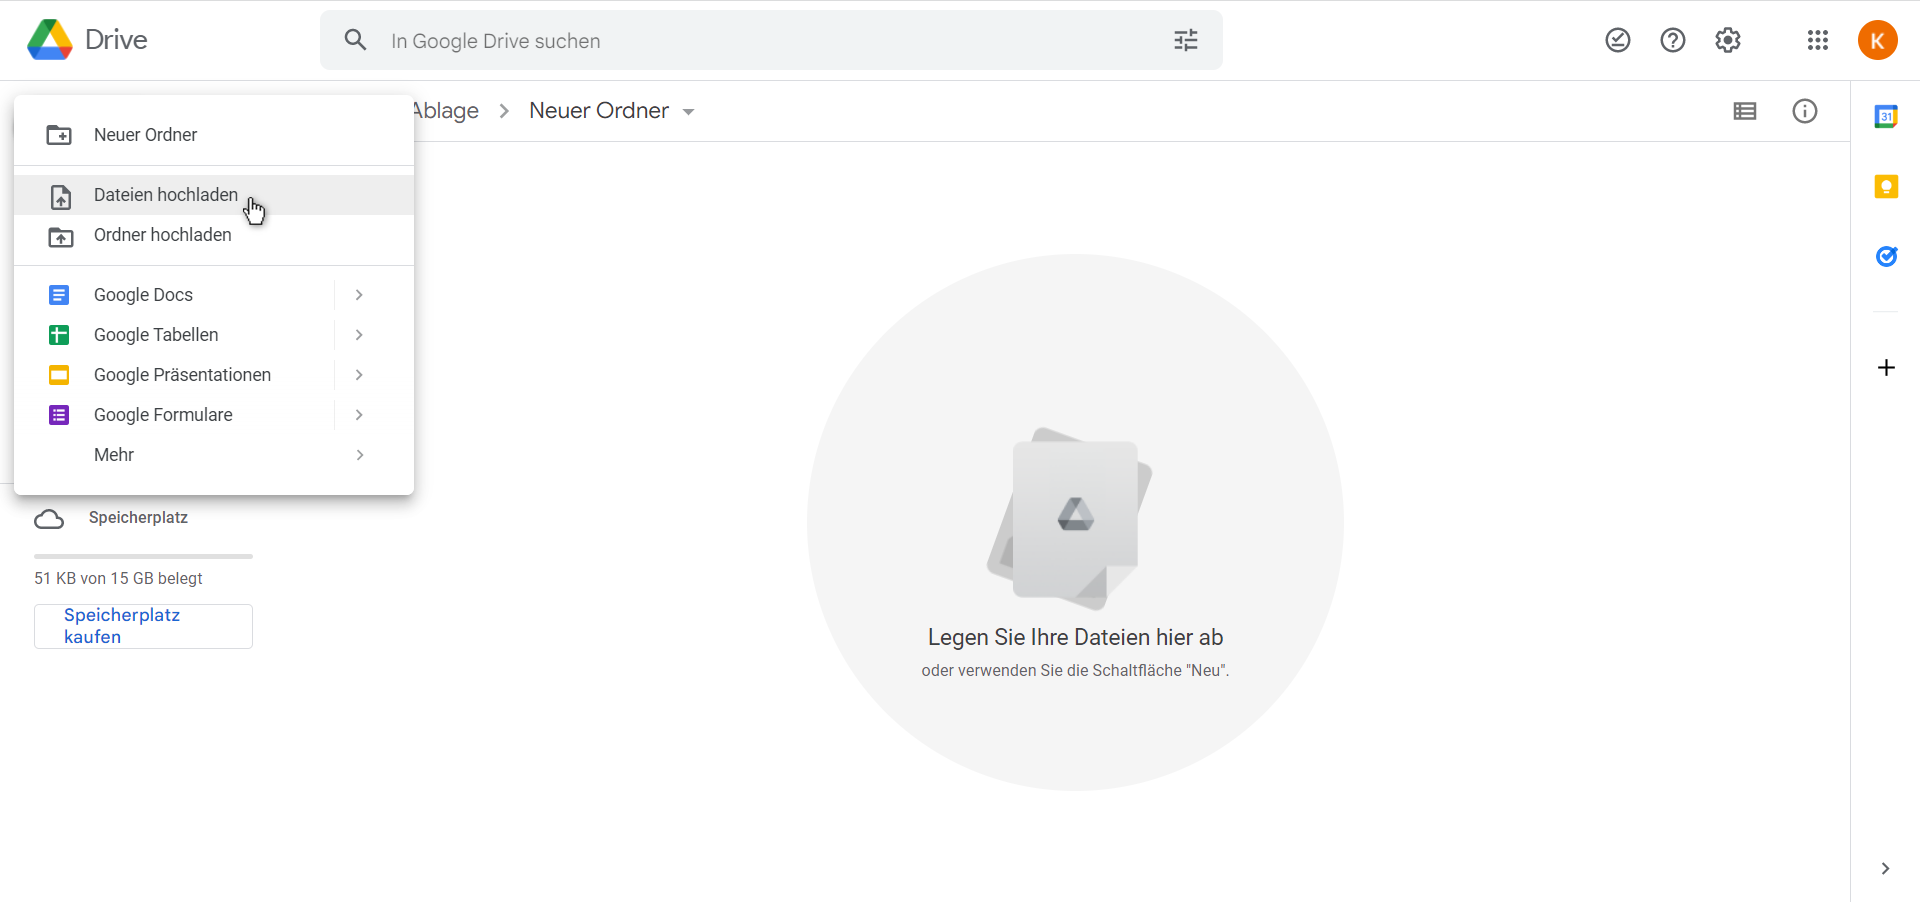Viewport: 1920px width, 902px height.
Task: Click the storage usage progress bar
Action: click(x=143, y=556)
